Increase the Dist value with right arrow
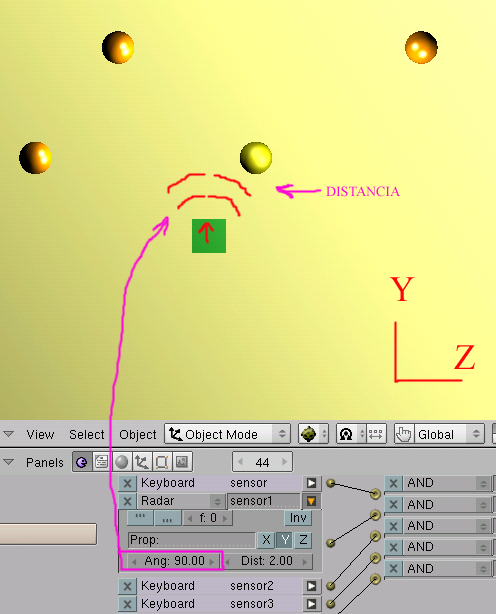This screenshot has height=614, width=496. pyautogui.click(x=305, y=562)
